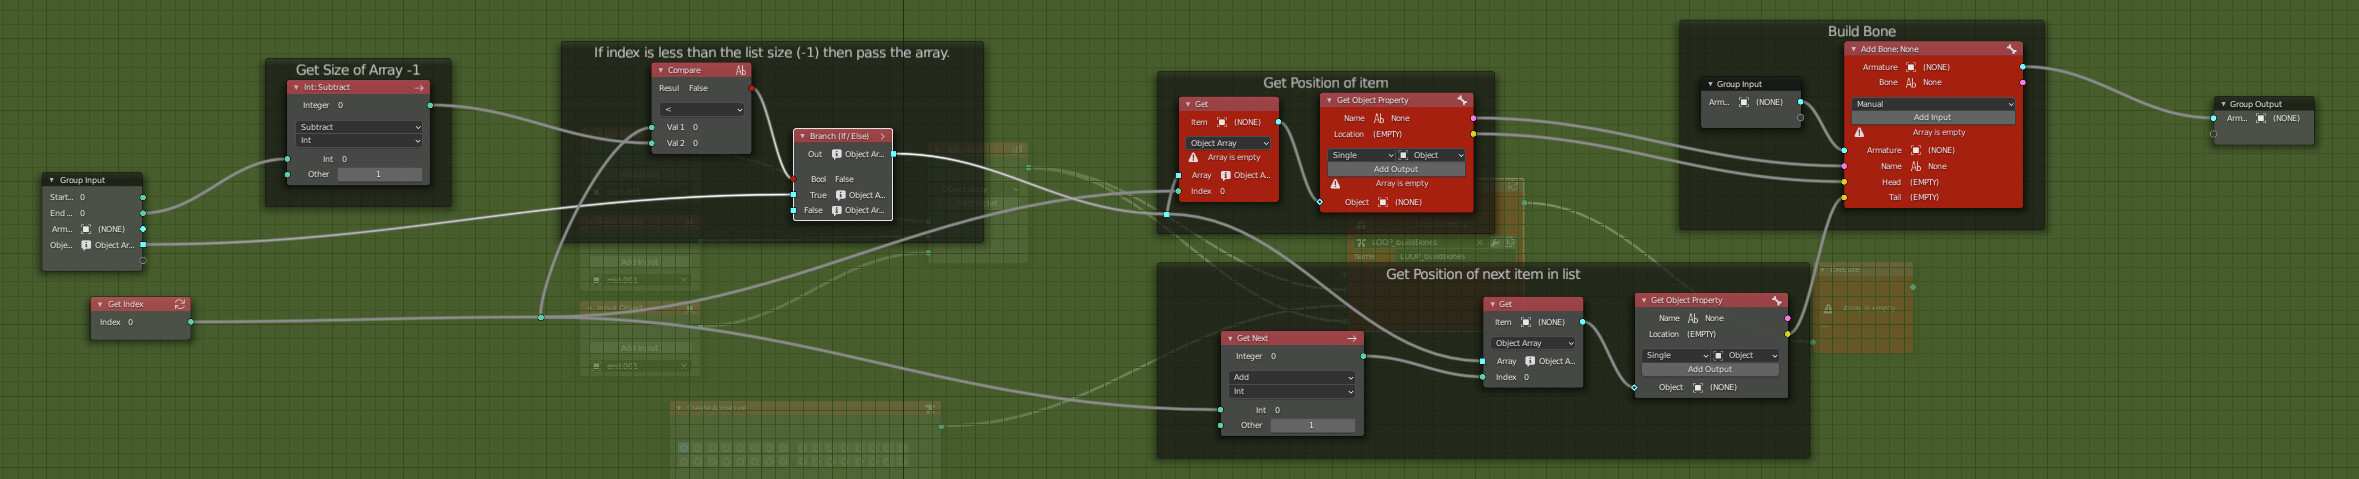Click the array icon in Branch Out row
The width and height of the screenshot is (2359, 479).
point(836,155)
